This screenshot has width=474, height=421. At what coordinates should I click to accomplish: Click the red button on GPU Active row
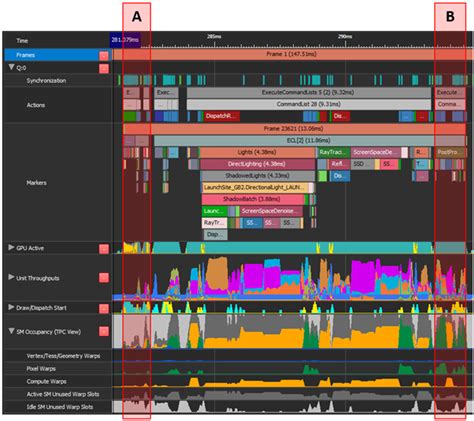pyautogui.click(x=104, y=249)
